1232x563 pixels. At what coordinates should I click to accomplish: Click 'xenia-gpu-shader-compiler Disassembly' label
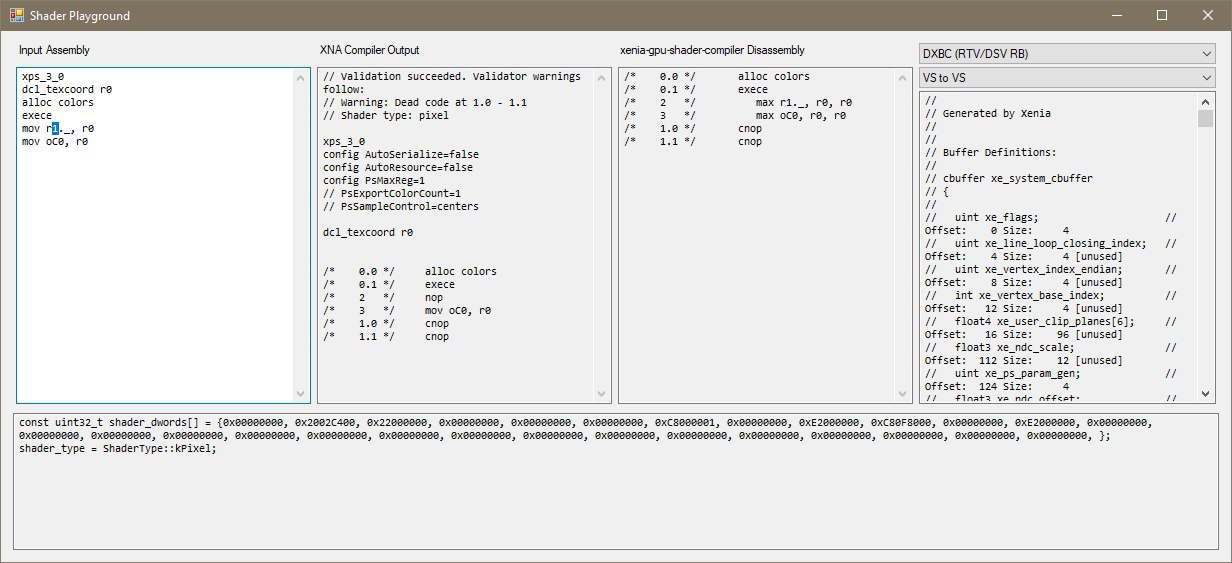pos(712,50)
